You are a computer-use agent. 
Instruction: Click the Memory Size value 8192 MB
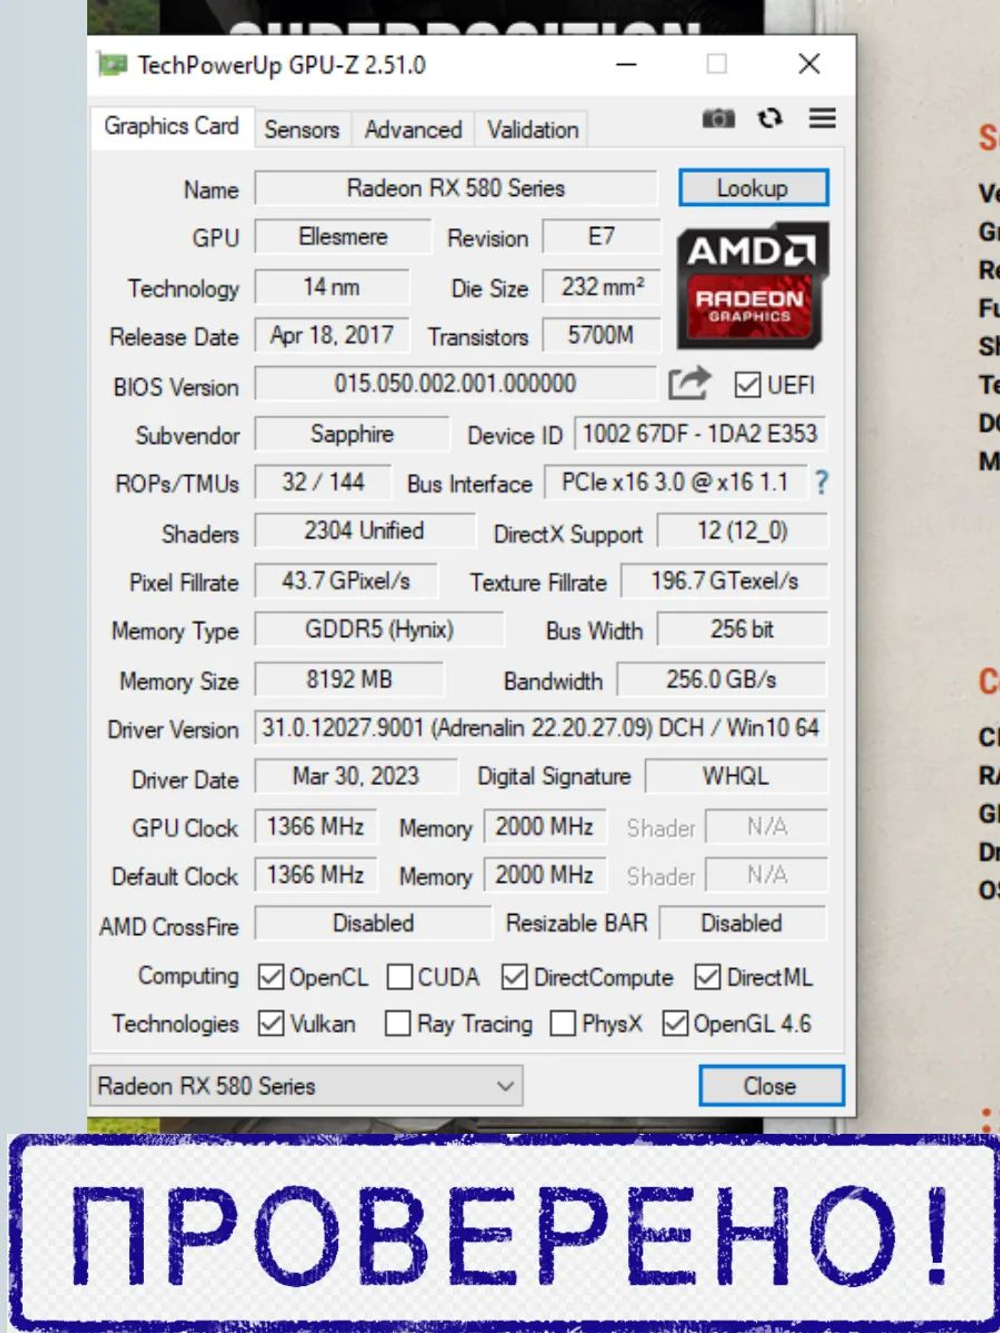tap(349, 680)
